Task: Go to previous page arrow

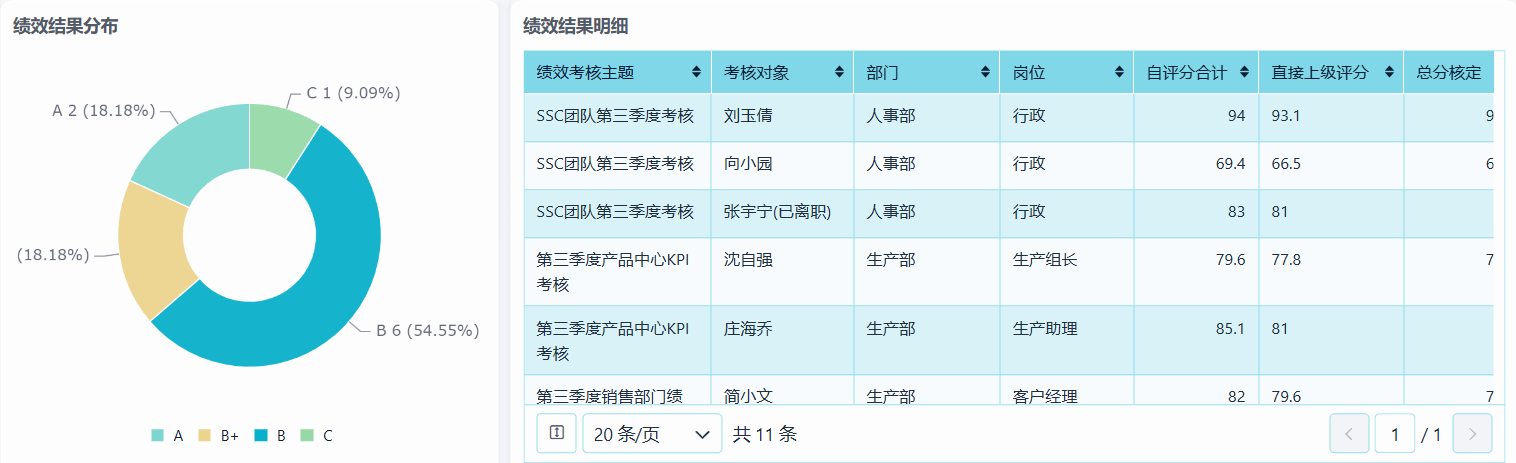Action: 1349,434
